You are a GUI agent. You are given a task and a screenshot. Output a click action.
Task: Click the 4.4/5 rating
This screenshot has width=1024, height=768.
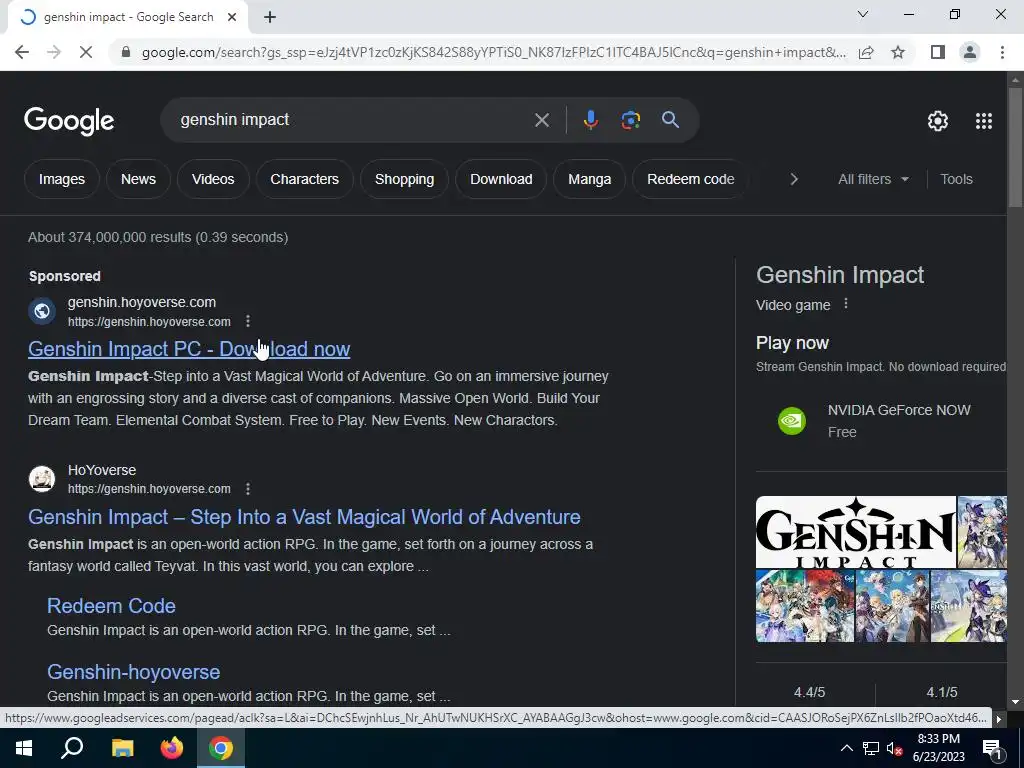pyautogui.click(x=809, y=692)
